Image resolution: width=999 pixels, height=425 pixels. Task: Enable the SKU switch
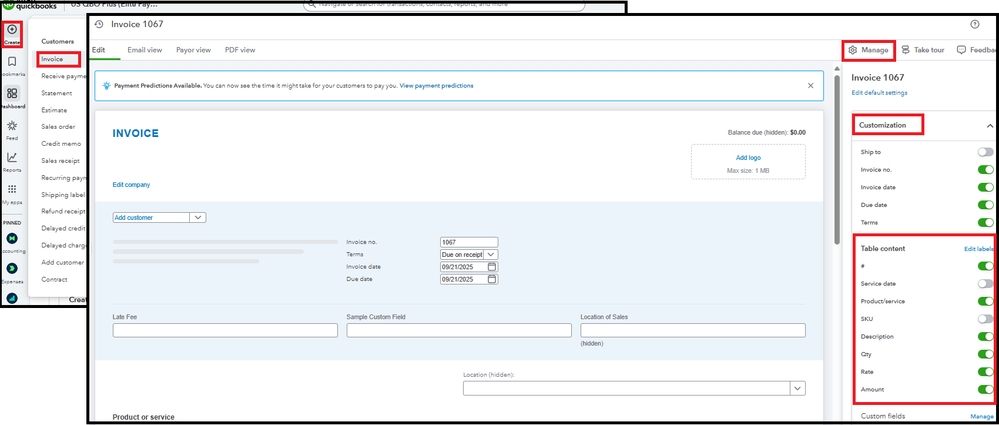(x=986, y=319)
